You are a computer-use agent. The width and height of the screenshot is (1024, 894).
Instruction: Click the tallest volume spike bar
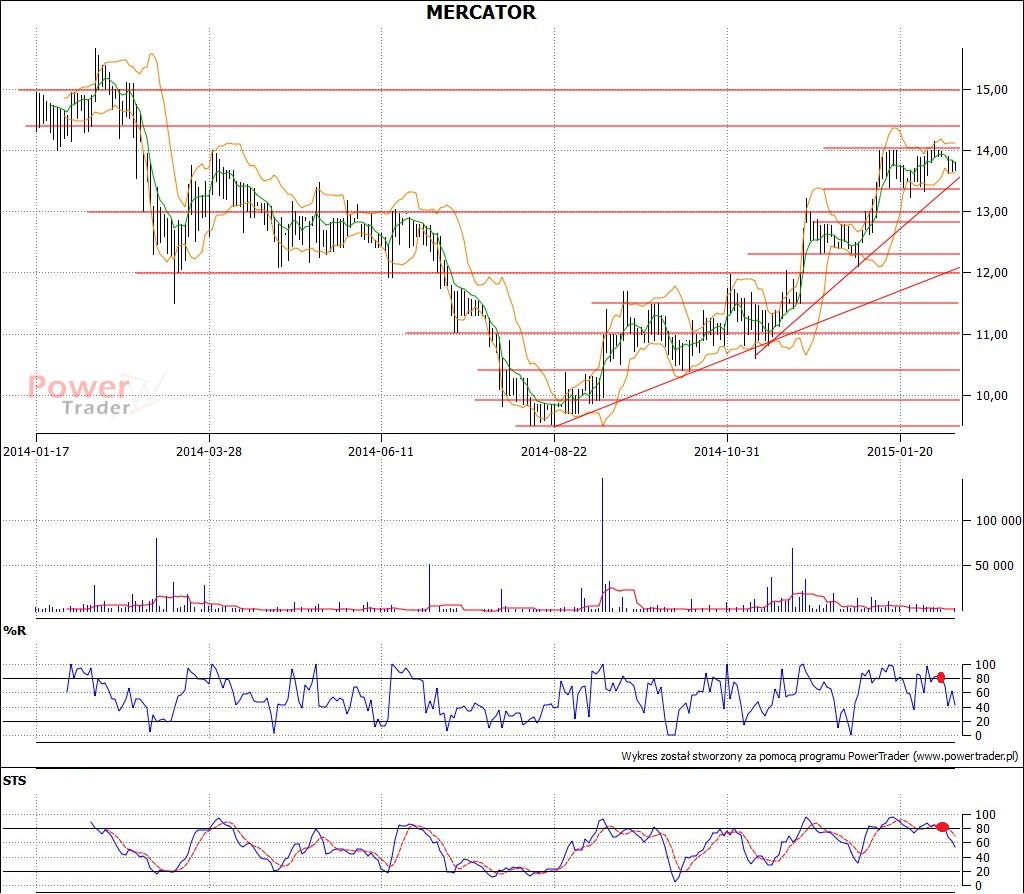click(x=602, y=544)
